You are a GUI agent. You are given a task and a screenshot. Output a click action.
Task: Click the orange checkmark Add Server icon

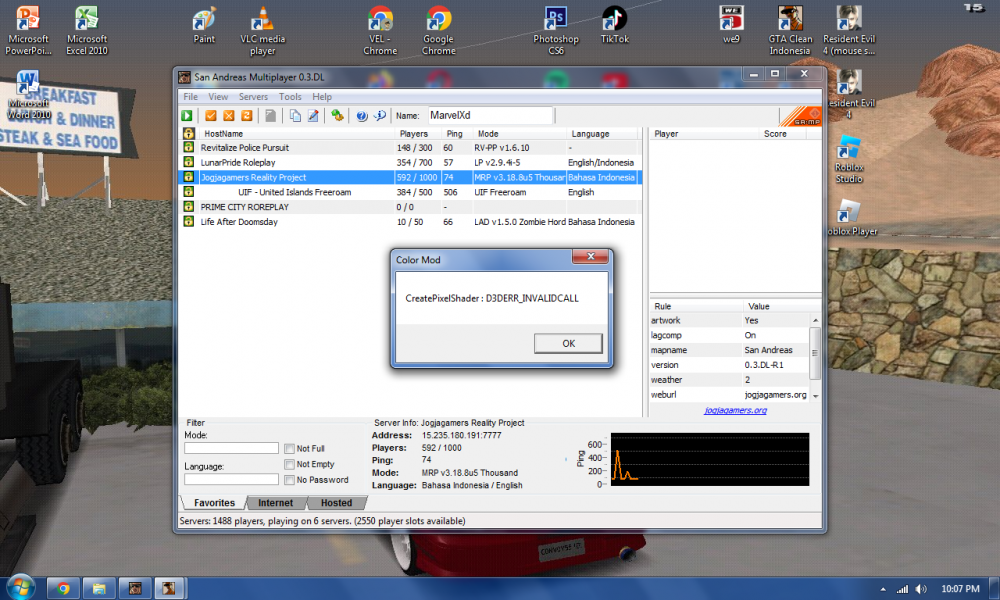pyautogui.click(x=210, y=115)
